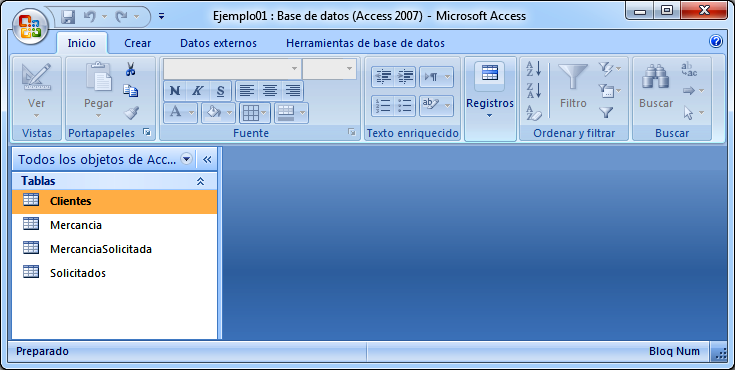This screenshot has width=735, height=370.
Task: Open the Advanced filter options icon
Action: point(609,91)
